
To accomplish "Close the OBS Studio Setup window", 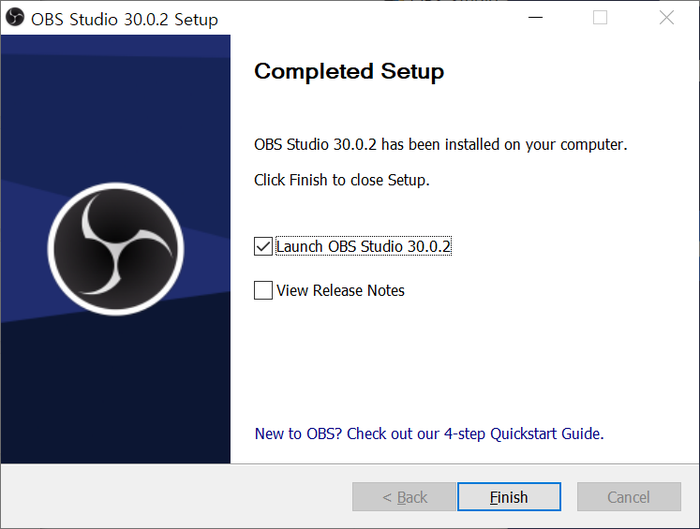I will [667, 18].
